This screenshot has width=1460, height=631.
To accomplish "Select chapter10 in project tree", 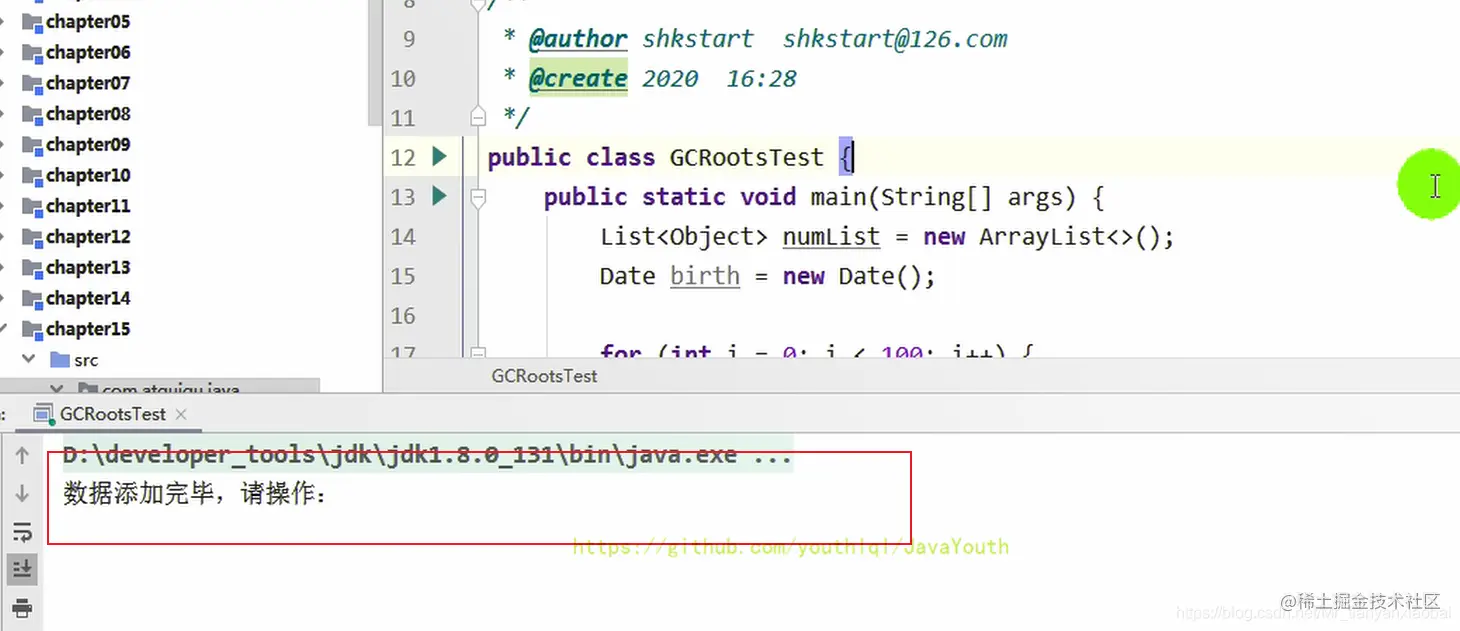I will (x=88, y=175).
